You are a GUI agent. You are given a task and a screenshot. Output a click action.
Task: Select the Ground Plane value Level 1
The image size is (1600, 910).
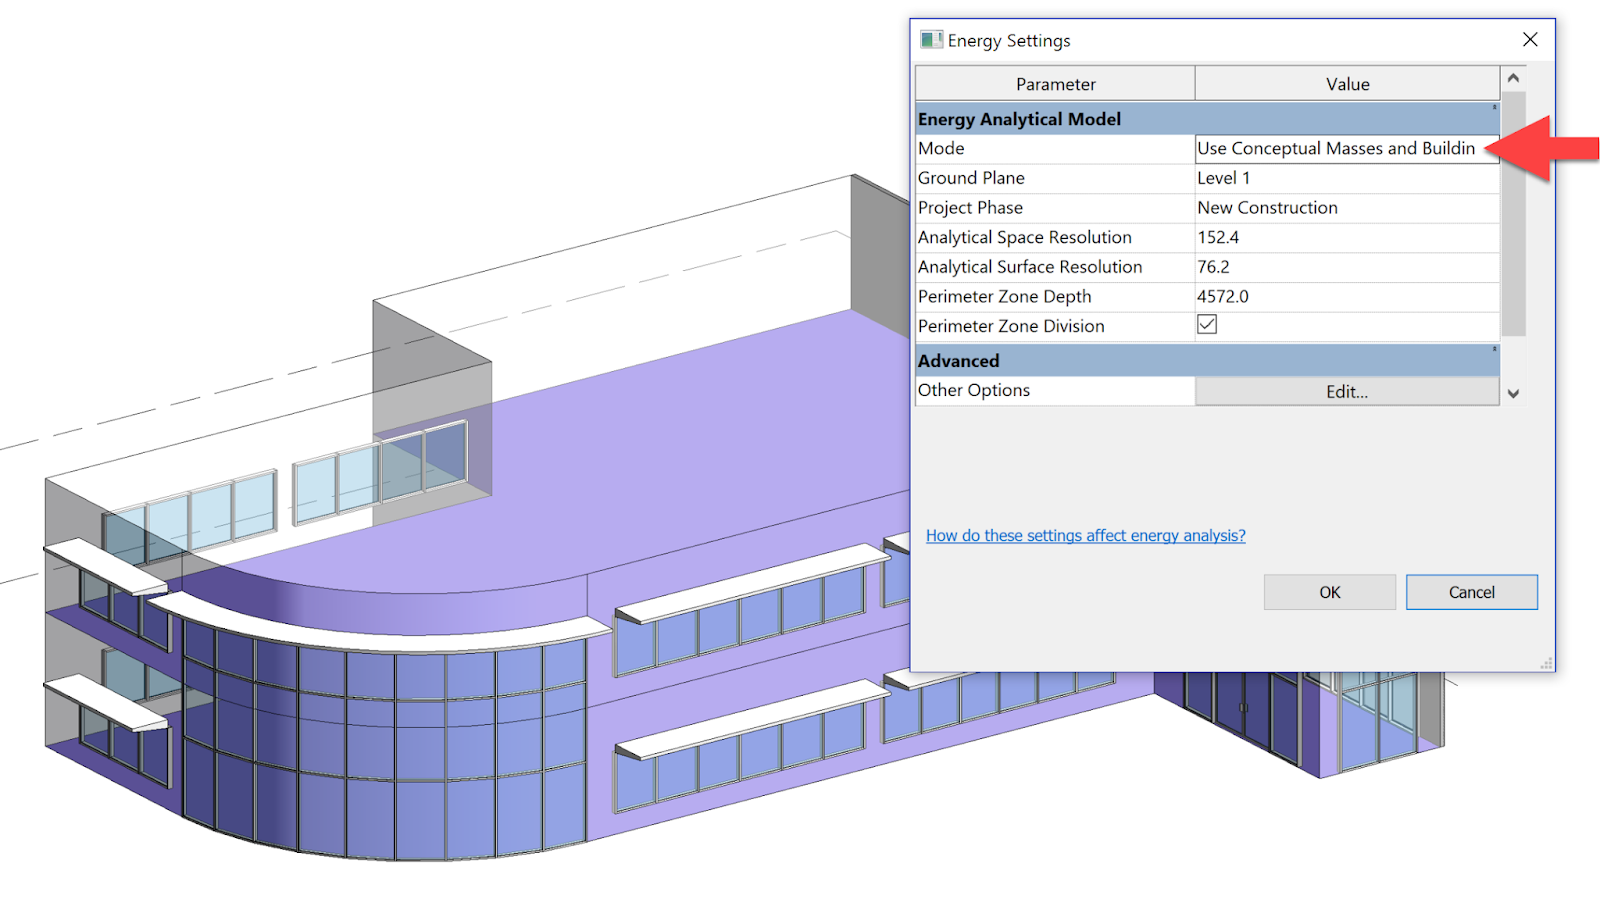click(x=1347, y=178)
